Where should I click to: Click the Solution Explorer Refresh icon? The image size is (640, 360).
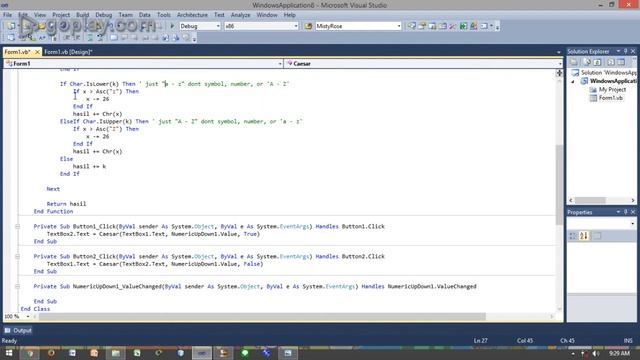coord(597,62)
